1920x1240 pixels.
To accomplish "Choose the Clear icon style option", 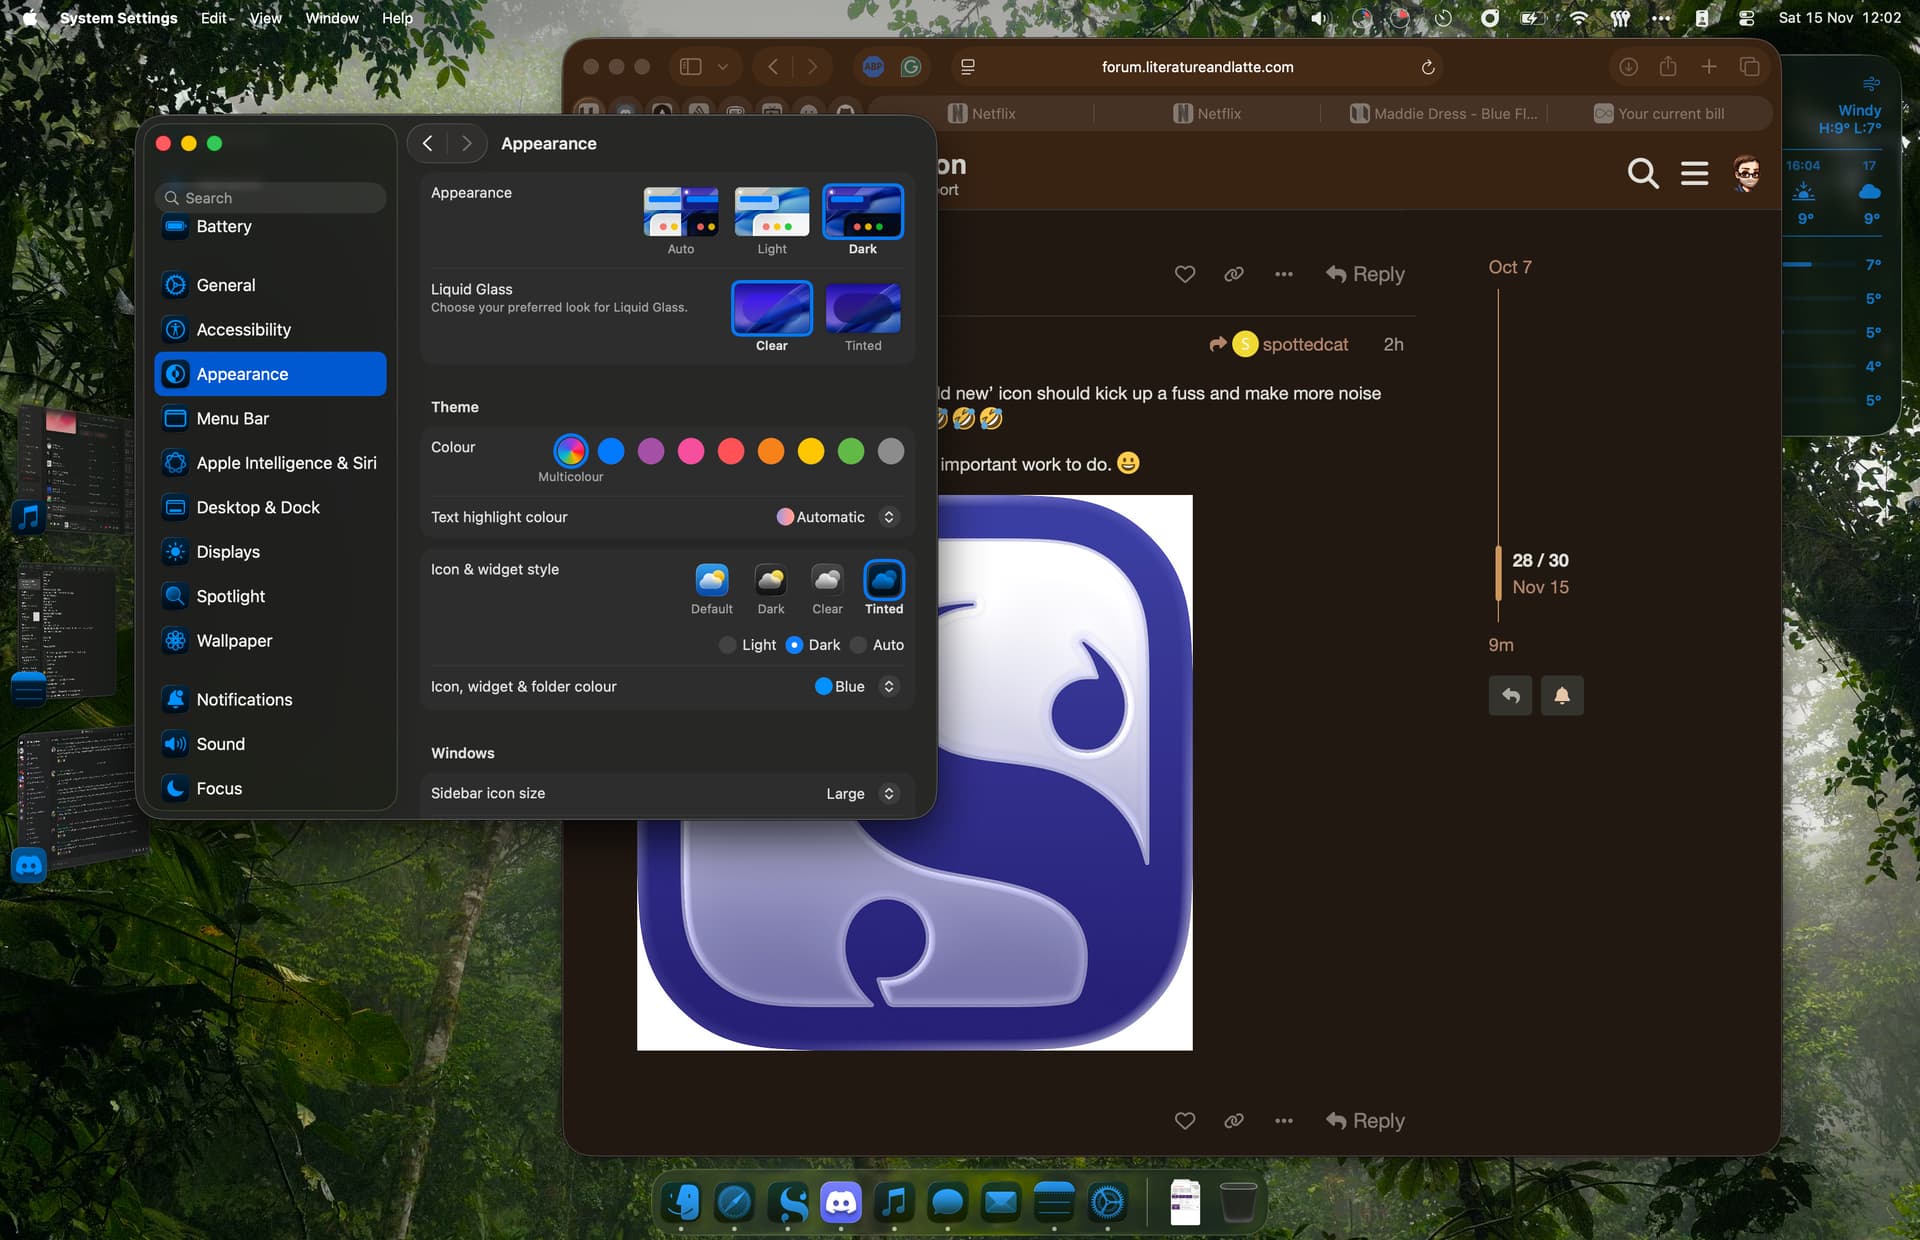I will (x=827, y=581).
